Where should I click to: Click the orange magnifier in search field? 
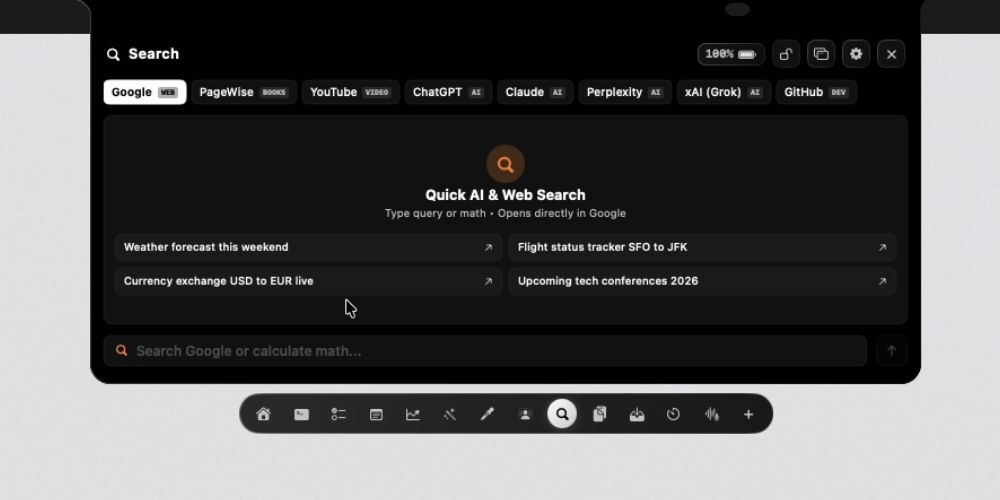pos(122,351)
